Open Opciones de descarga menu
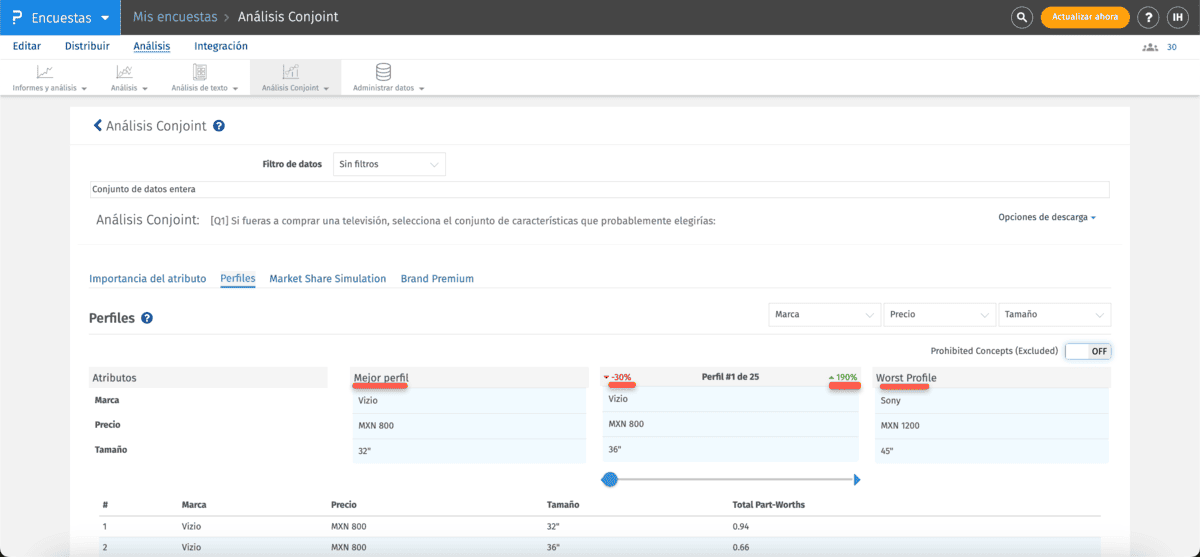1200x557 pixels. pyautogui.click(x=1046, y=217)
